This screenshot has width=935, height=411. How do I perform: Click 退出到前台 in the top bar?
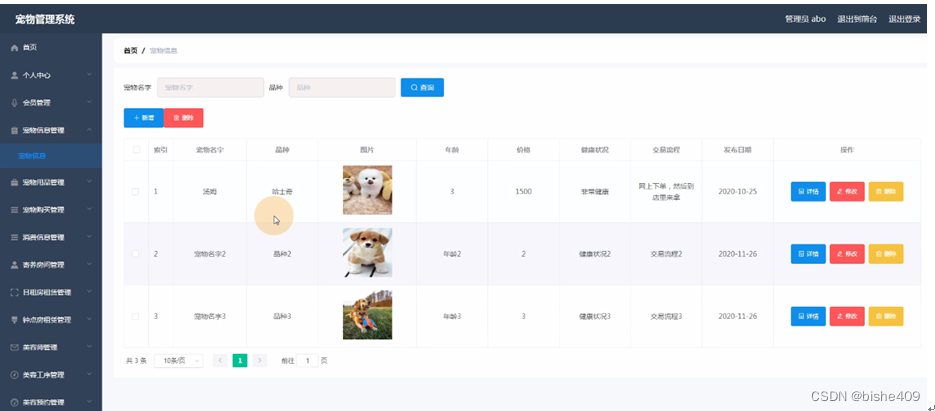click(x=857, y=19)
